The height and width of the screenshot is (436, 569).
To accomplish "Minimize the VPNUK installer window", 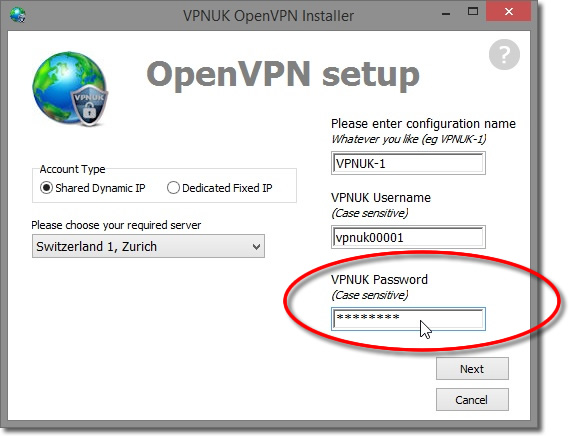I will coord(446,13).
